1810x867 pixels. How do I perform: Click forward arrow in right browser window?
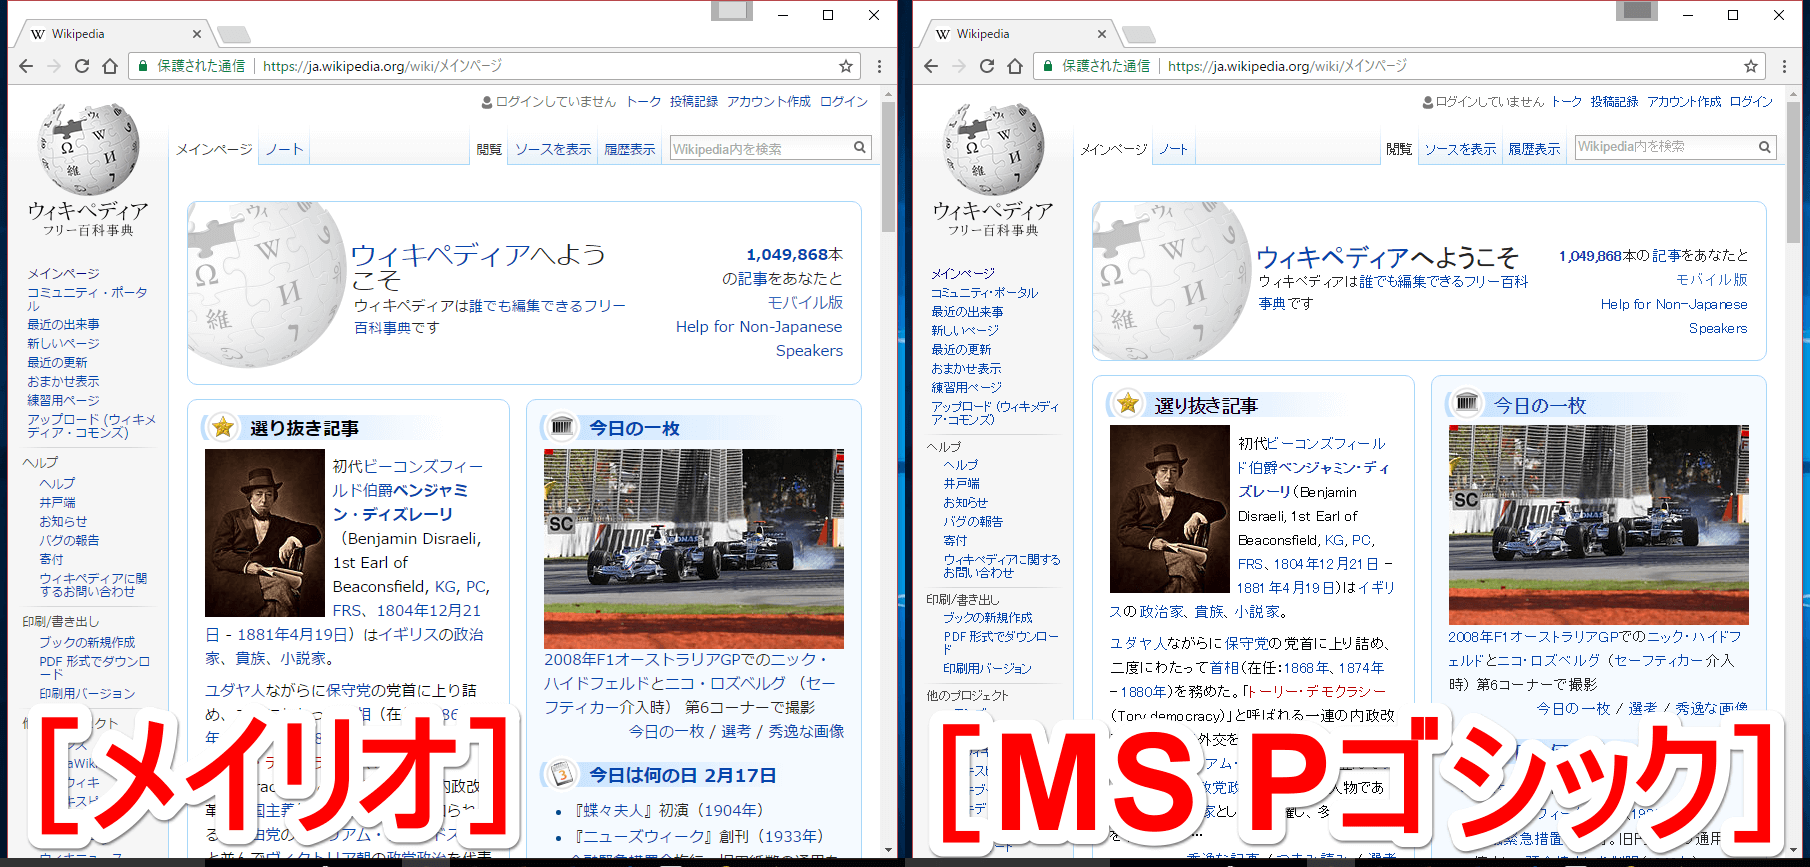[x=959, y=66]
